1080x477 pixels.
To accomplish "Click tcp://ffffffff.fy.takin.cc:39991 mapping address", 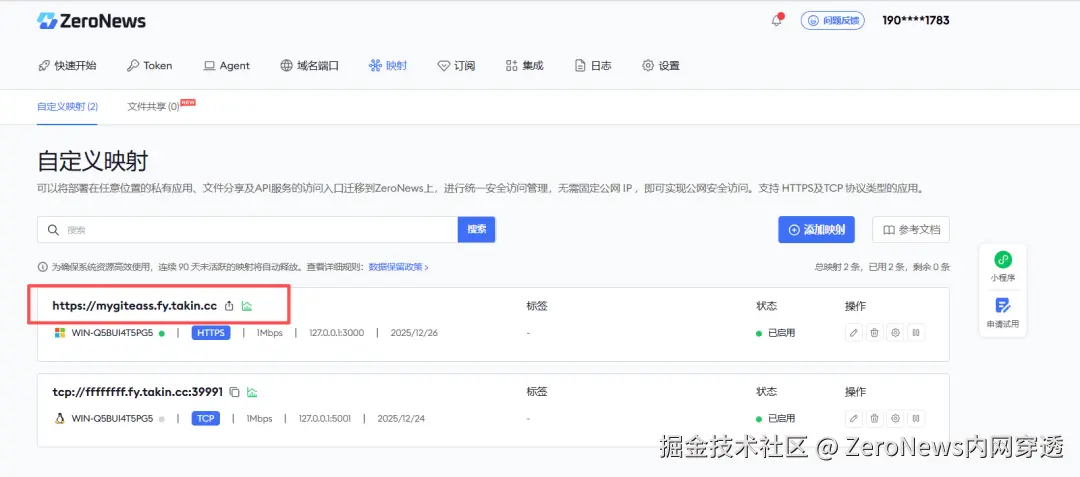I will [x=138, y=392].
